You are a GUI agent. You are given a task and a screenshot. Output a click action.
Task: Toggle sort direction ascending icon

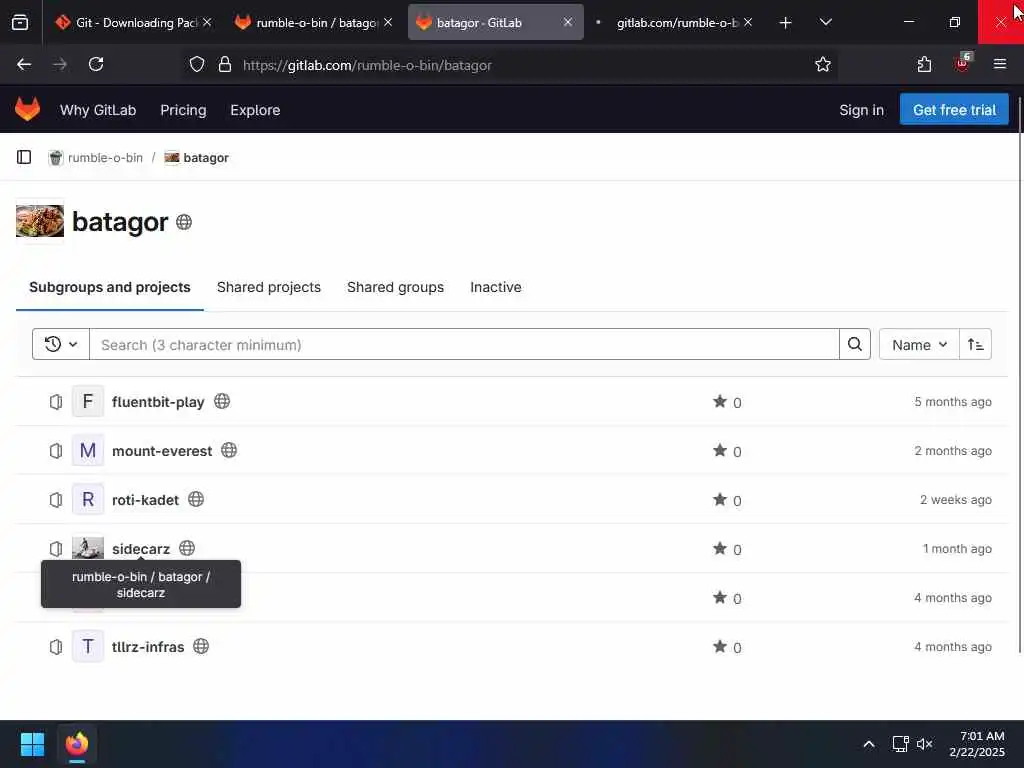click(975, 344)
